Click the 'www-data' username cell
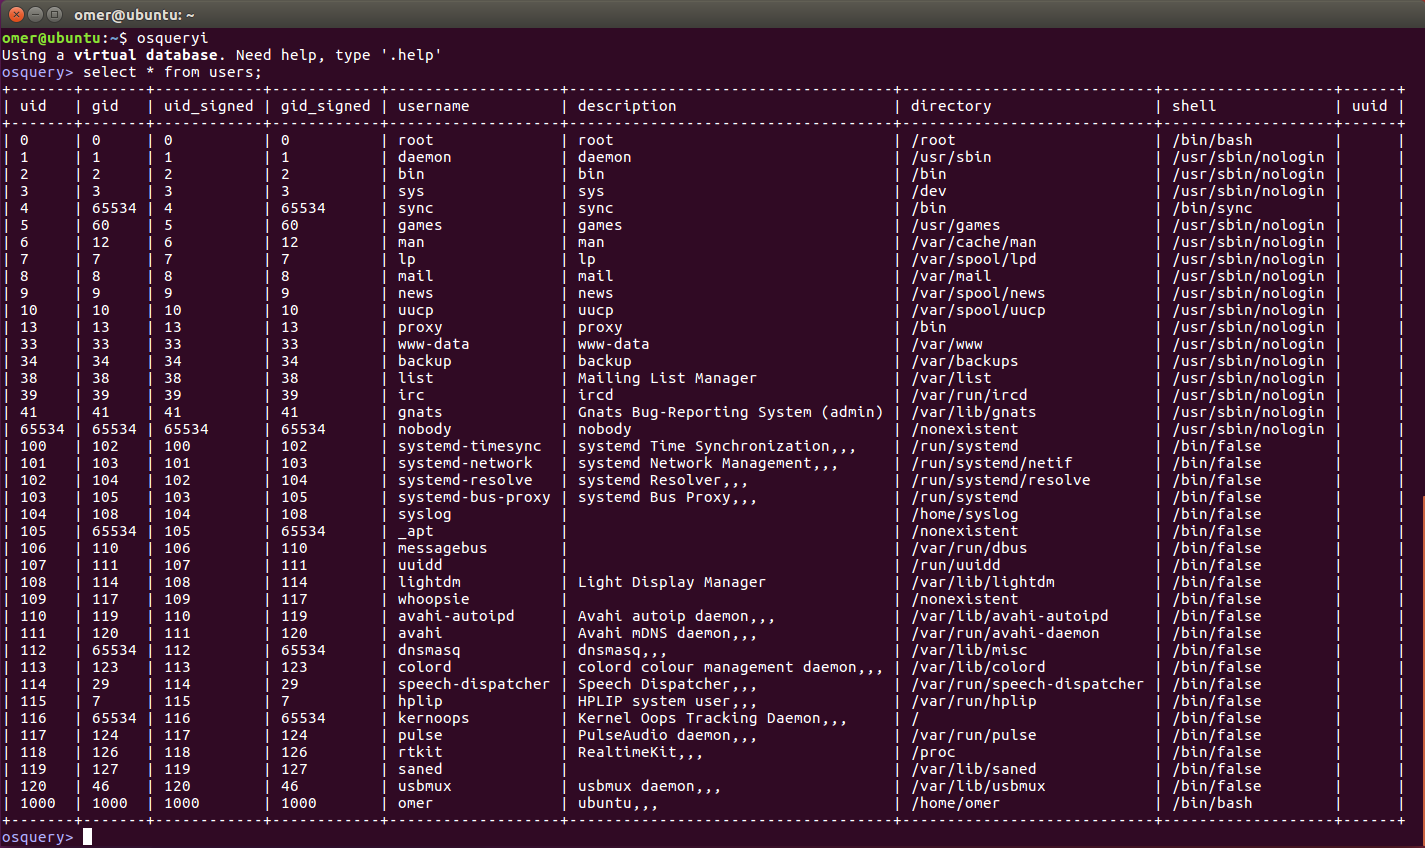 tap(434, 344)
